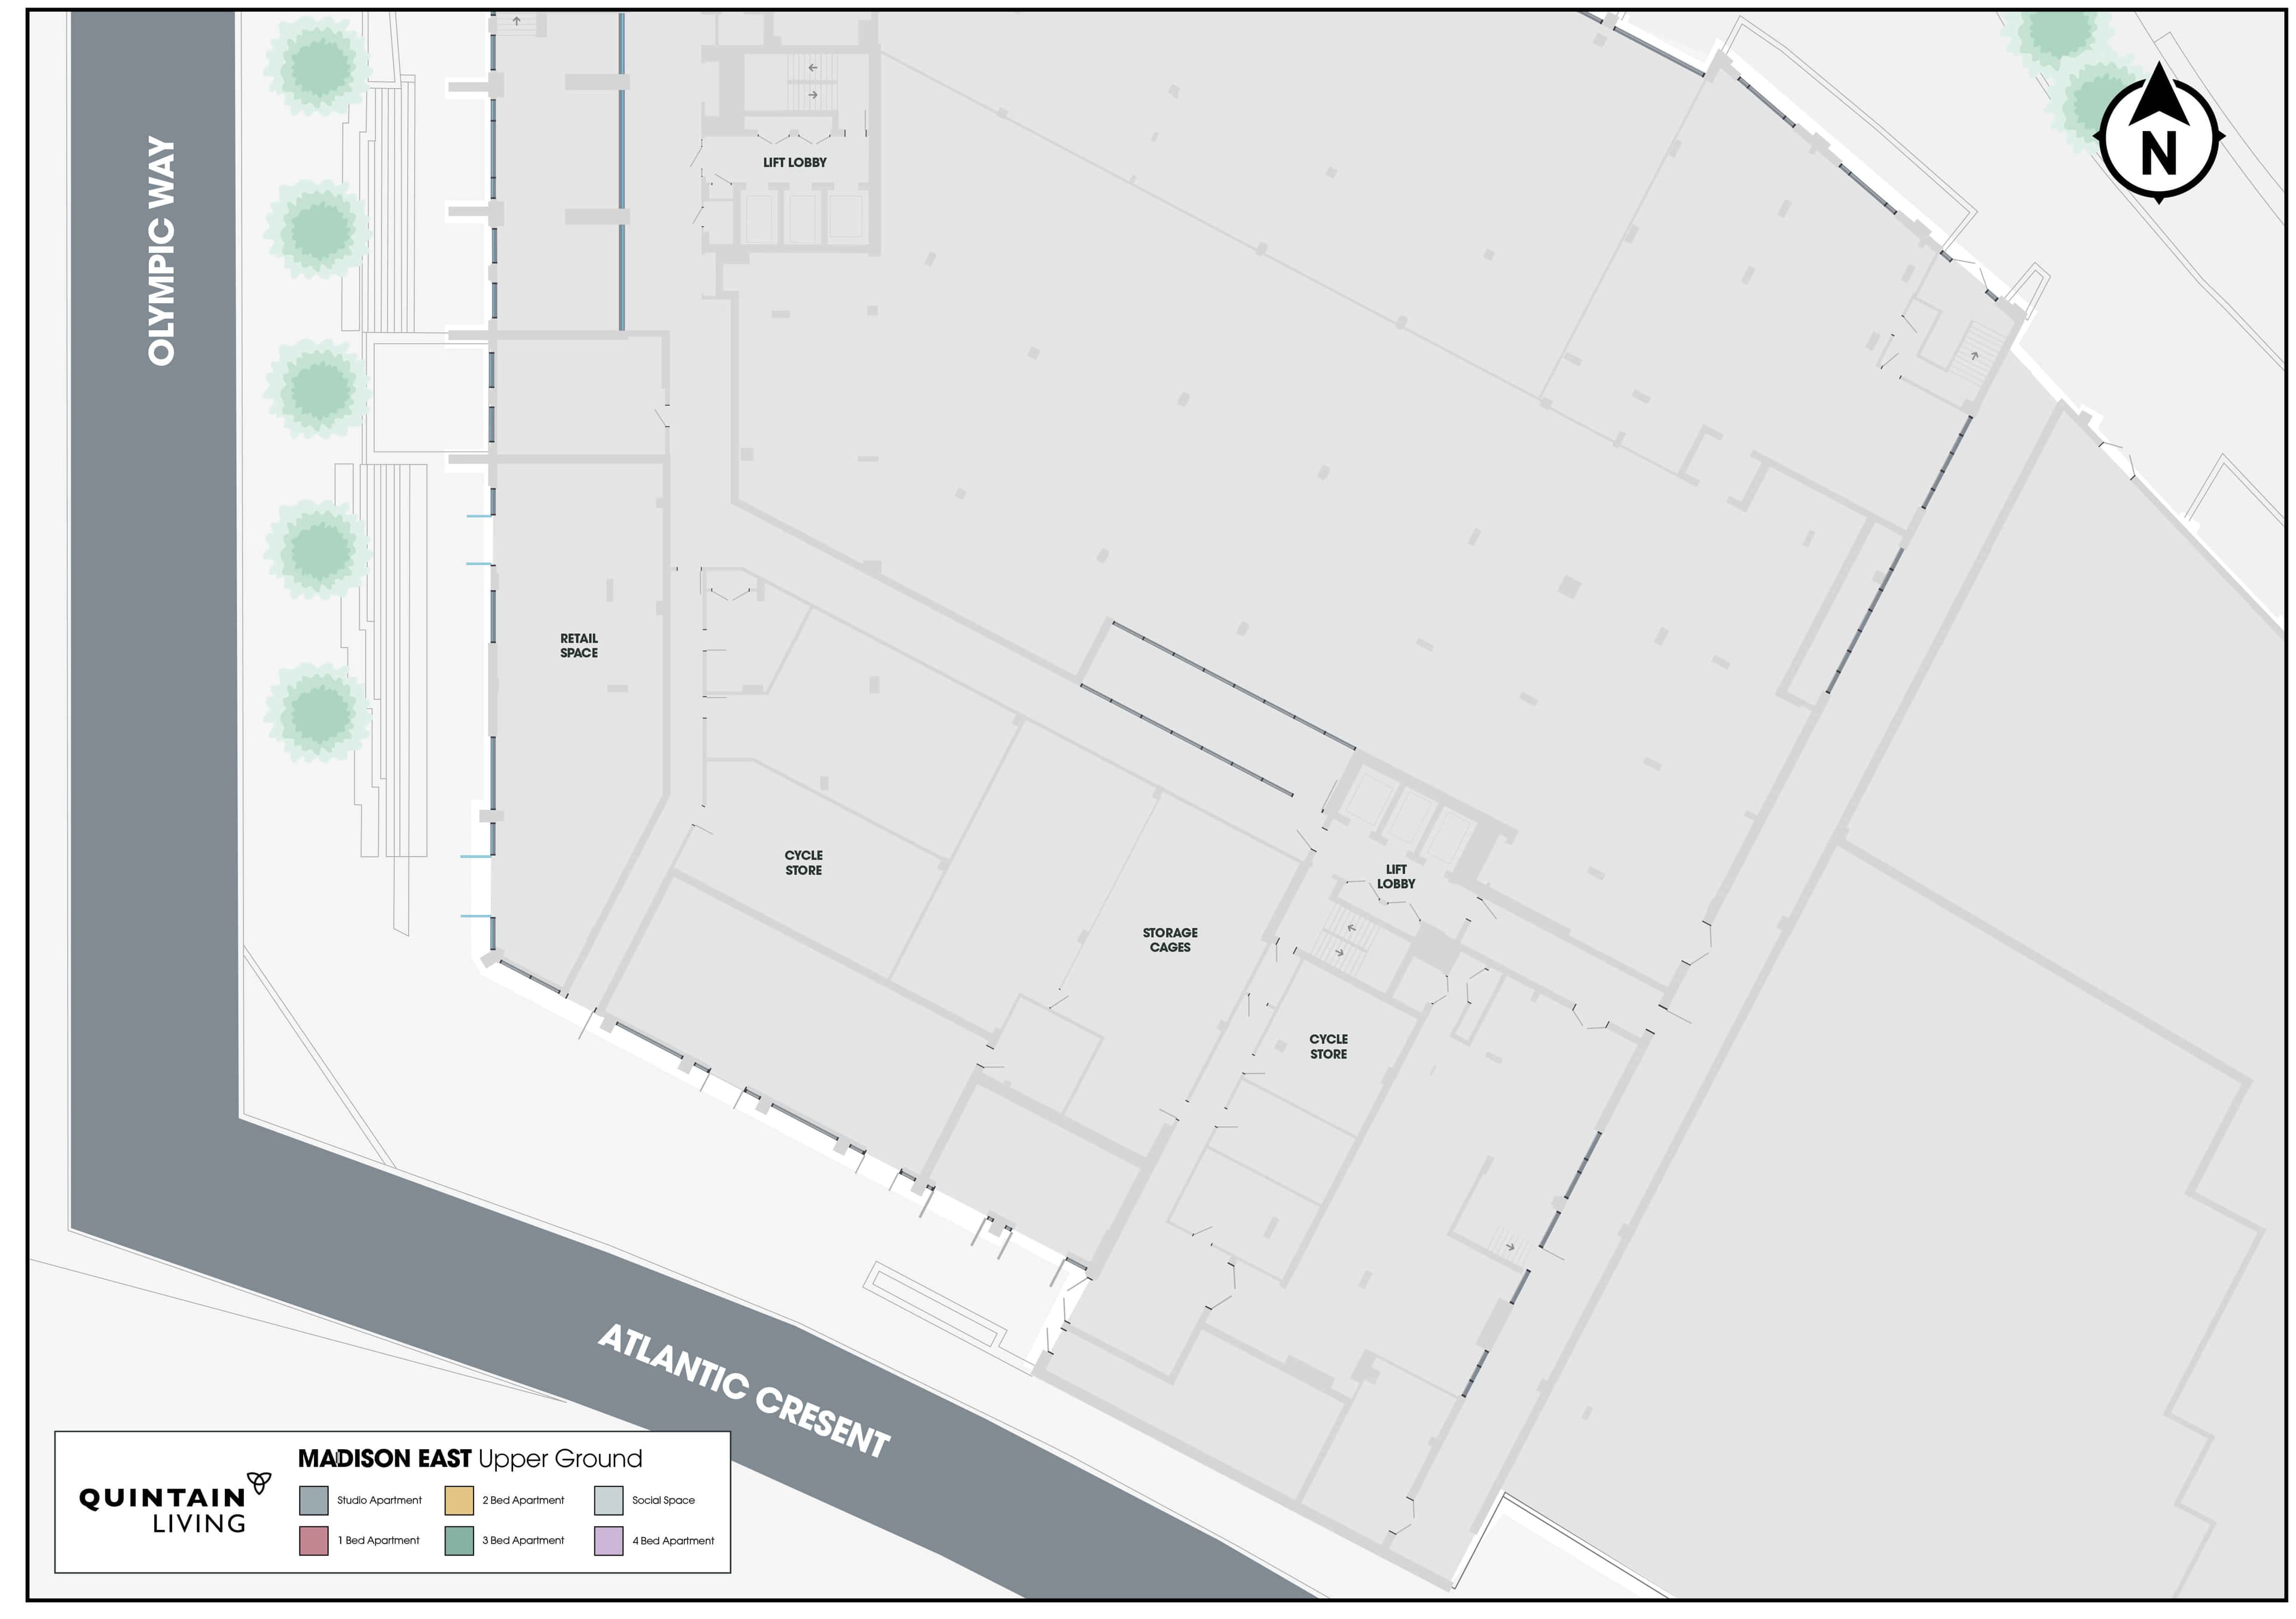
Task: Click the Studio Apartment legend swatch
Action: click(313, 1500)
